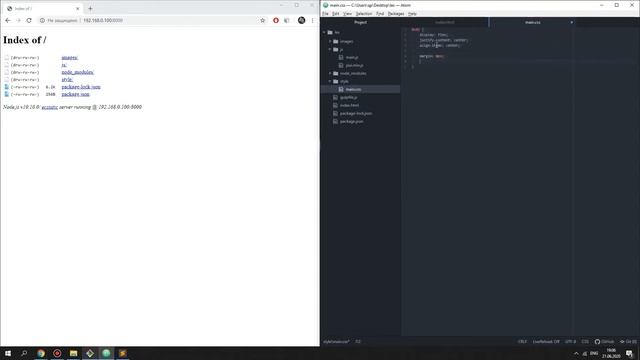Open main.js in the Atom tree
The height and width of the screenshot is (360, 640).
(x=351, y=58)
